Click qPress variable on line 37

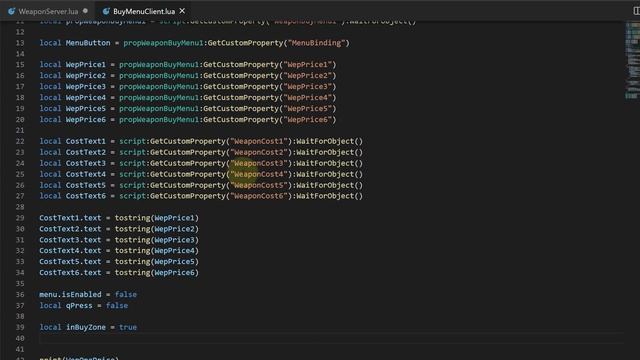tap(79, 306)
